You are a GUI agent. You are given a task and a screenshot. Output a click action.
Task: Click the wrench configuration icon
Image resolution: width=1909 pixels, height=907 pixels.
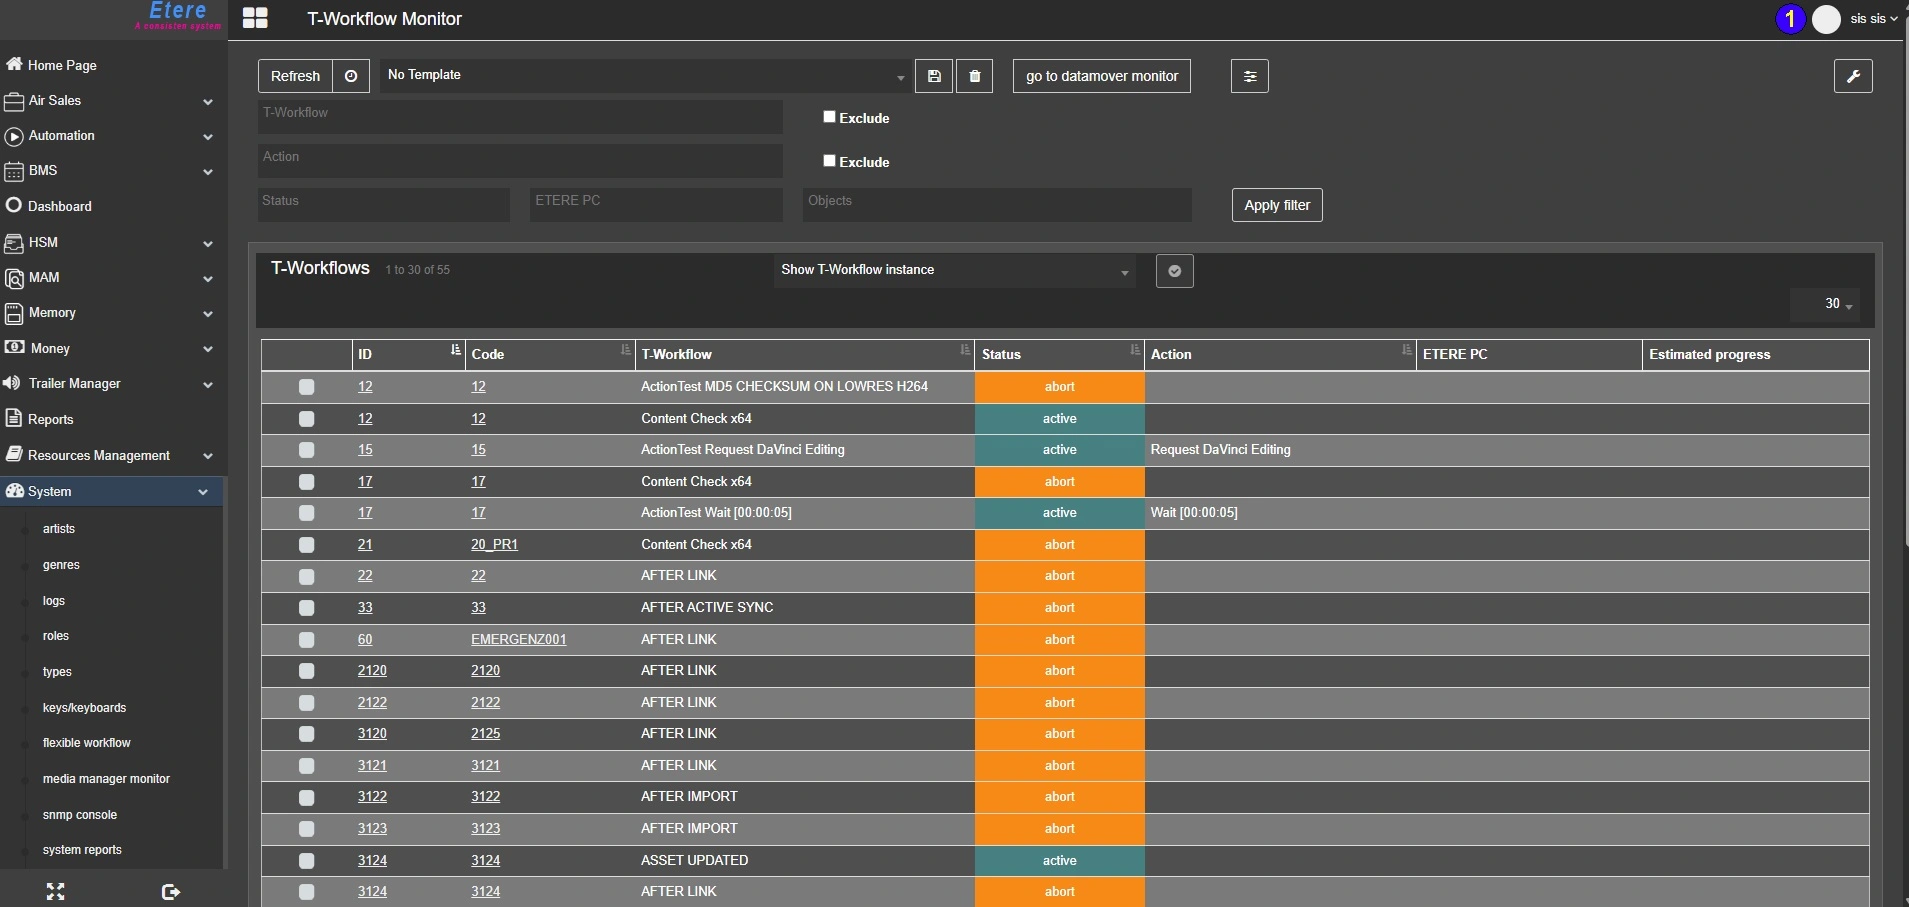[x=1853, y=76]
